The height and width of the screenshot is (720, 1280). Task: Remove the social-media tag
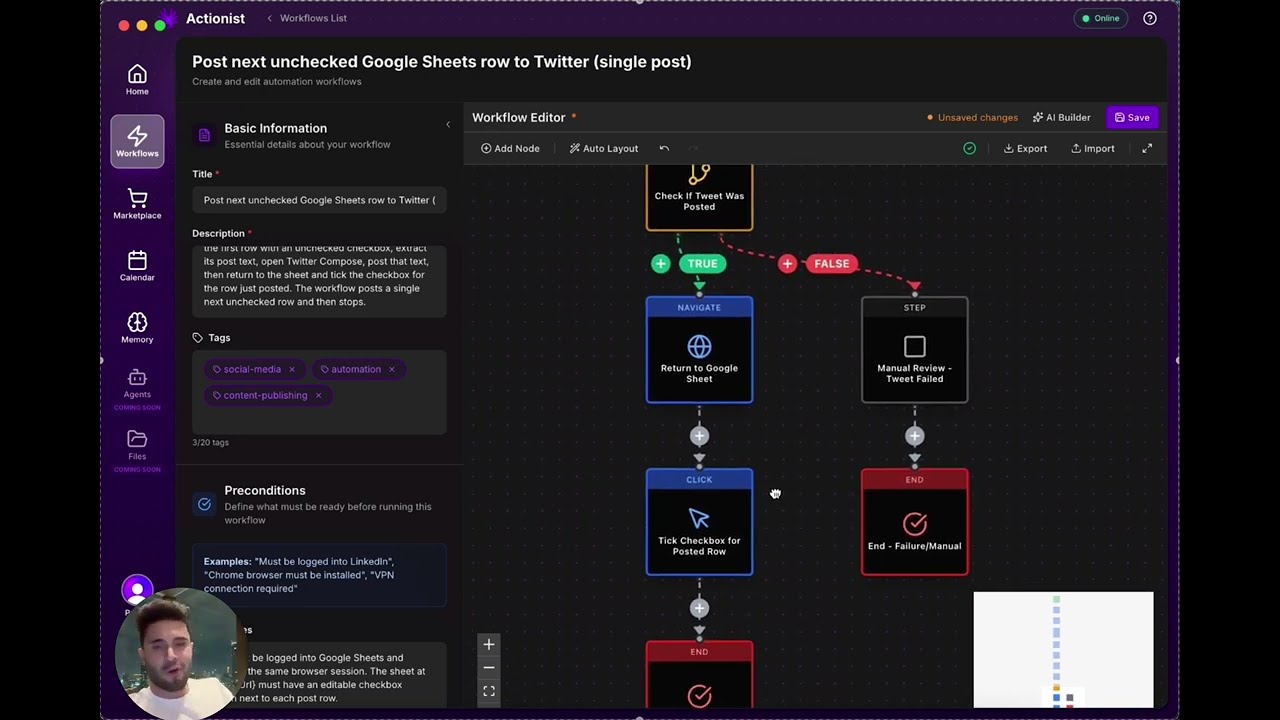[292, 369]
